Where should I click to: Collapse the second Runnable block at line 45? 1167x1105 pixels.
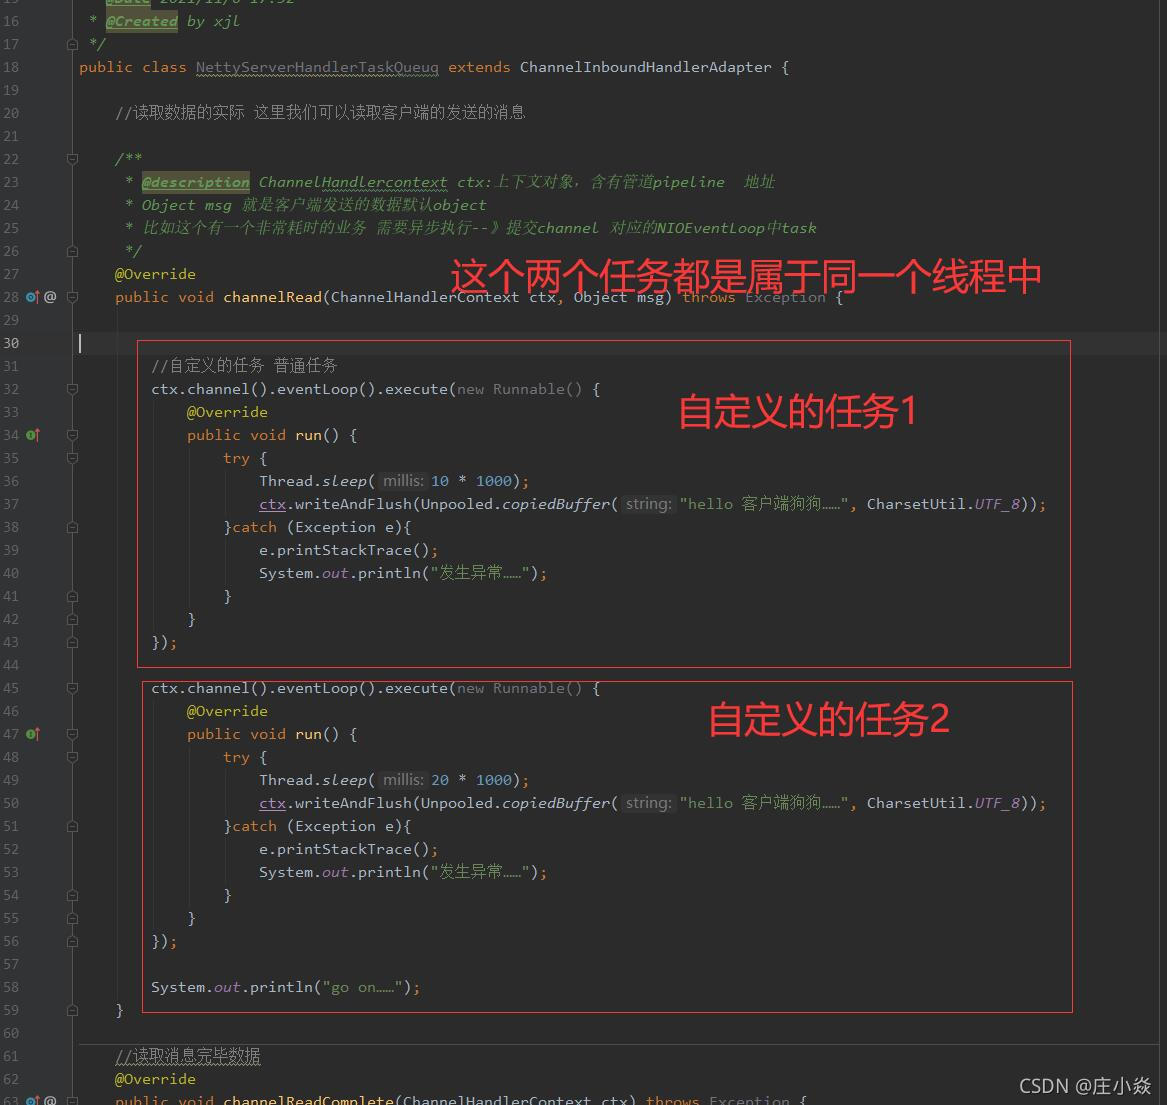pyautogui.click(x=72, y=688)
